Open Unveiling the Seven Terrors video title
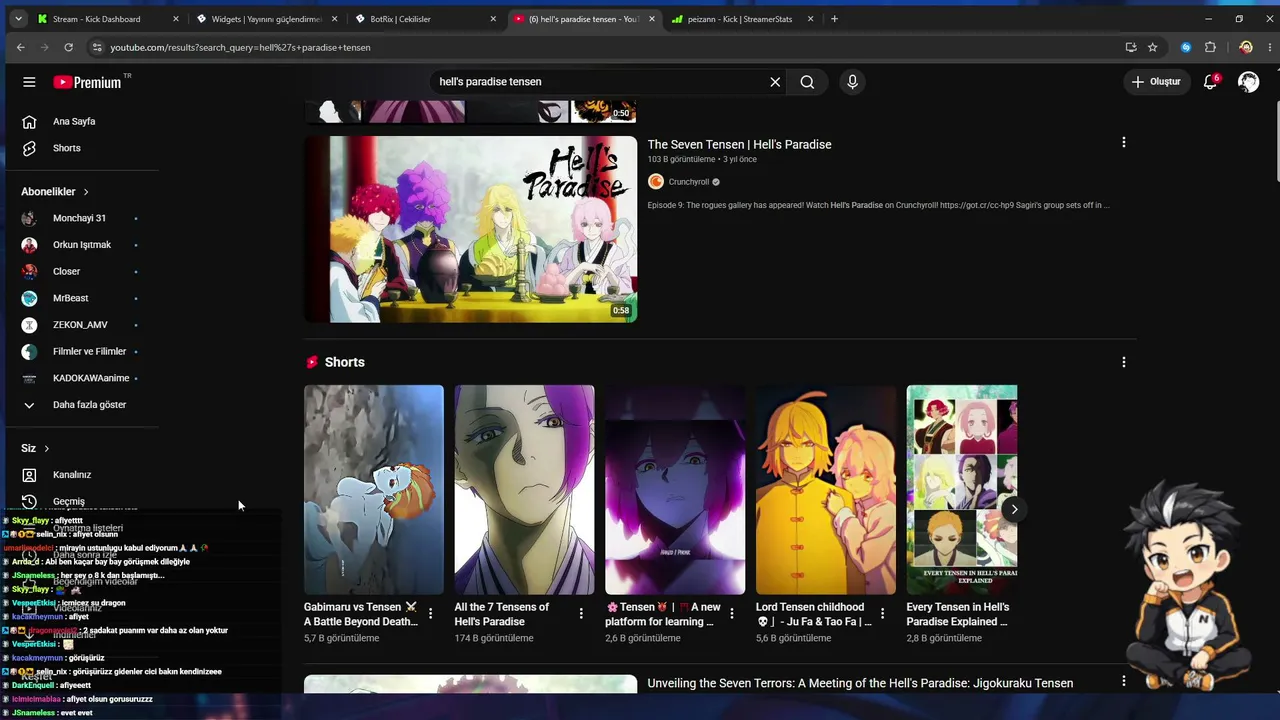Image resolution: width=1280 pixels, height=720 pixels. [x=860, y=683]
